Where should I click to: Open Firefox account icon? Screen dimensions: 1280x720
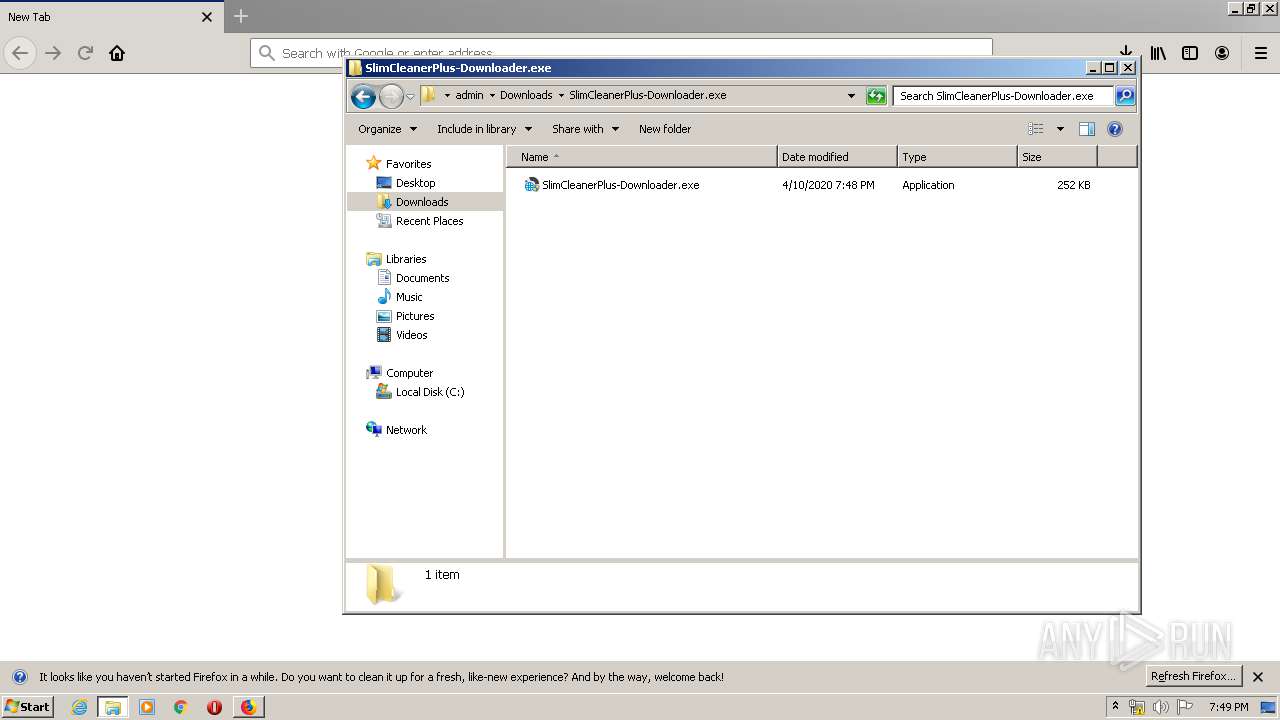[x=1222, y=53]
